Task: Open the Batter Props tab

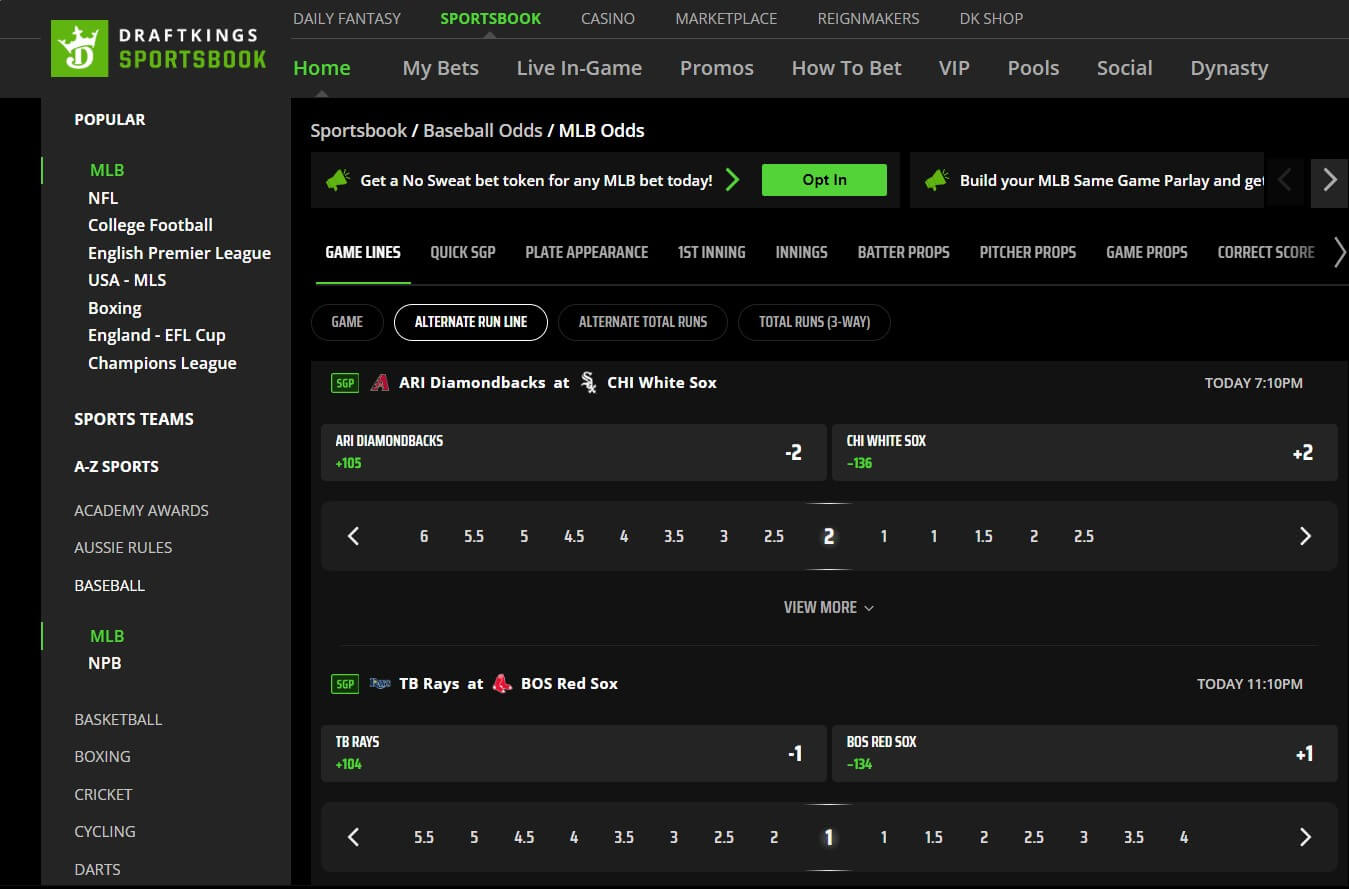Action: [904, 252]
